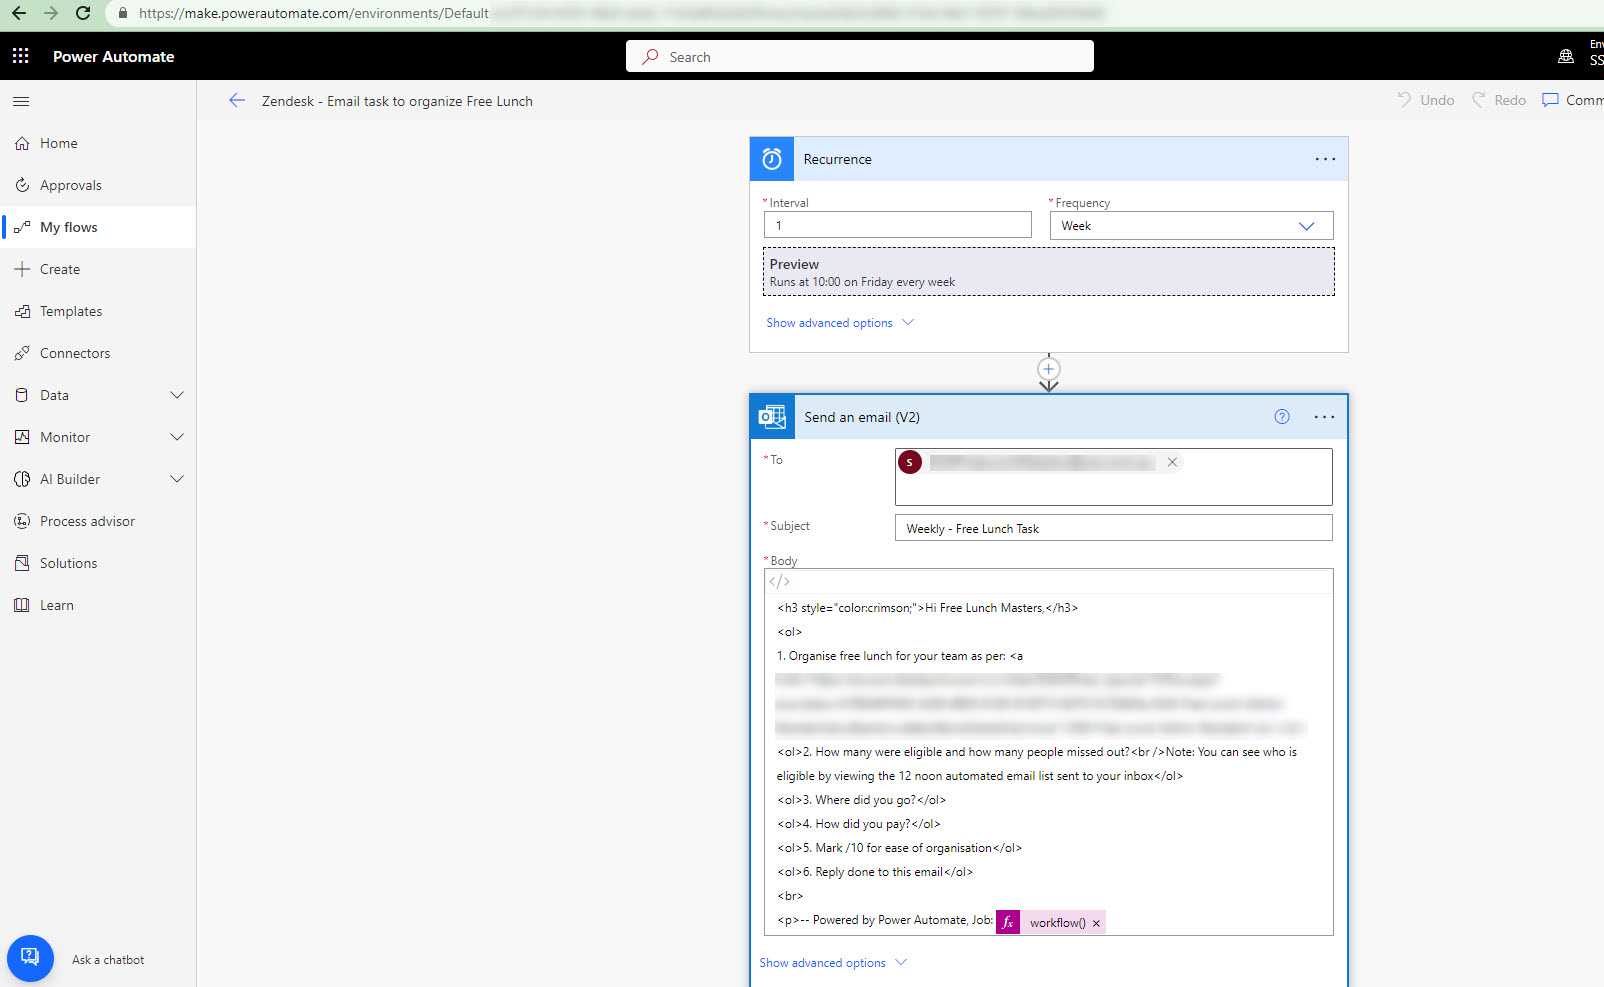Click the Subject field Weekly - Free Lunch Task
The height and width of the screenshot is (987, 1604).
[x=1113, y=528]
